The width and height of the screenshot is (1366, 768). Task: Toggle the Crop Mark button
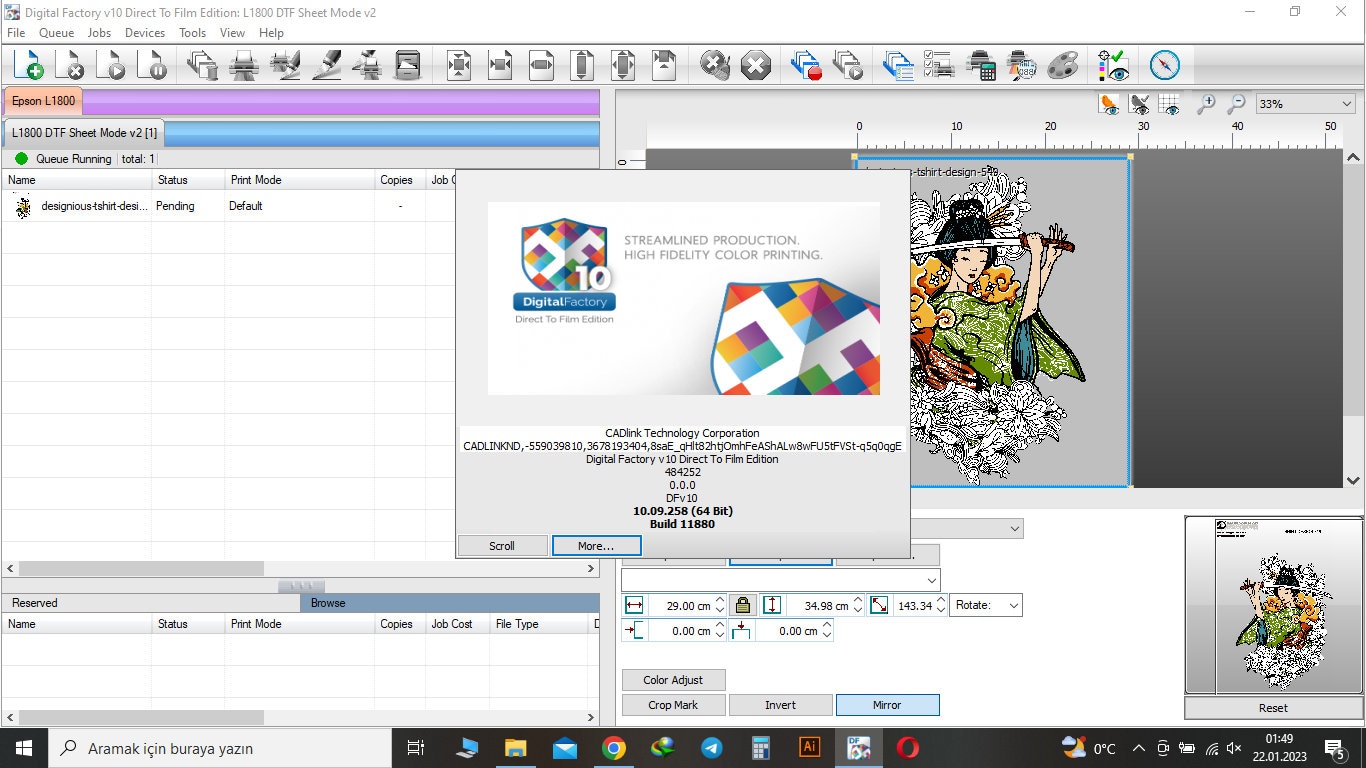(x=673, y=705)
